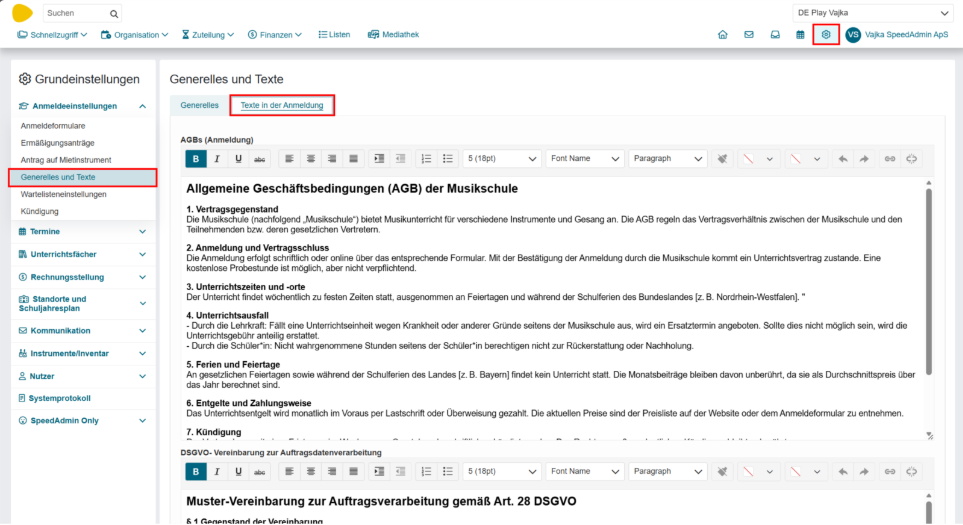Open the home page icon
The height and width of the screenshot is (525, 963).
722,34
